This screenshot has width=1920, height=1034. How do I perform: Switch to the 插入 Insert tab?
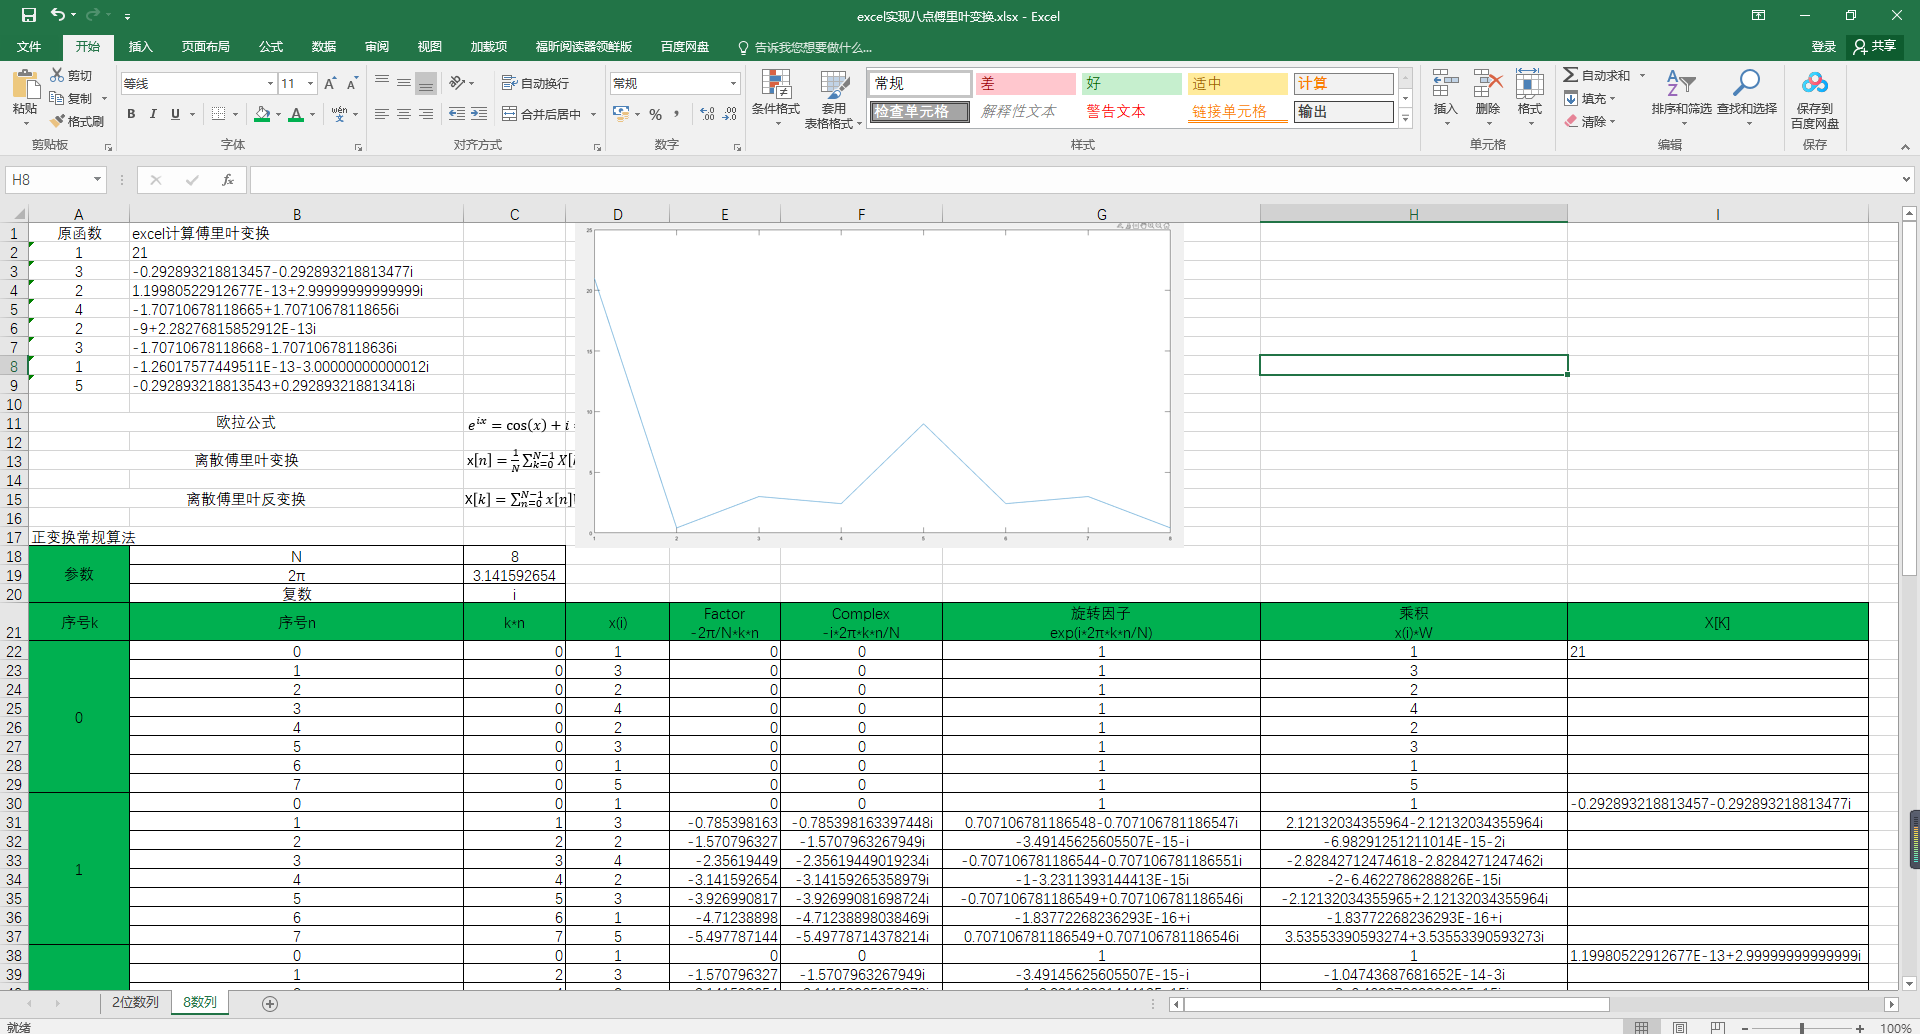point(141,47)
